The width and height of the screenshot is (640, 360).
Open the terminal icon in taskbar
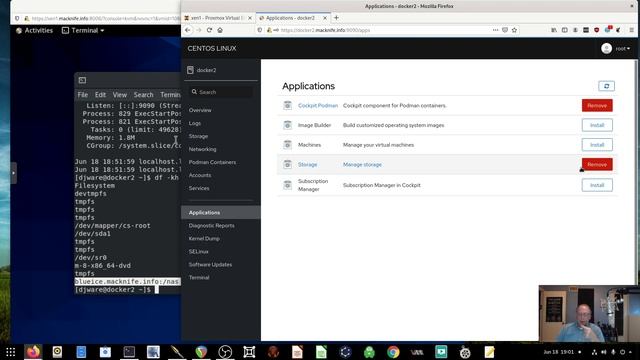click(129, 352)
